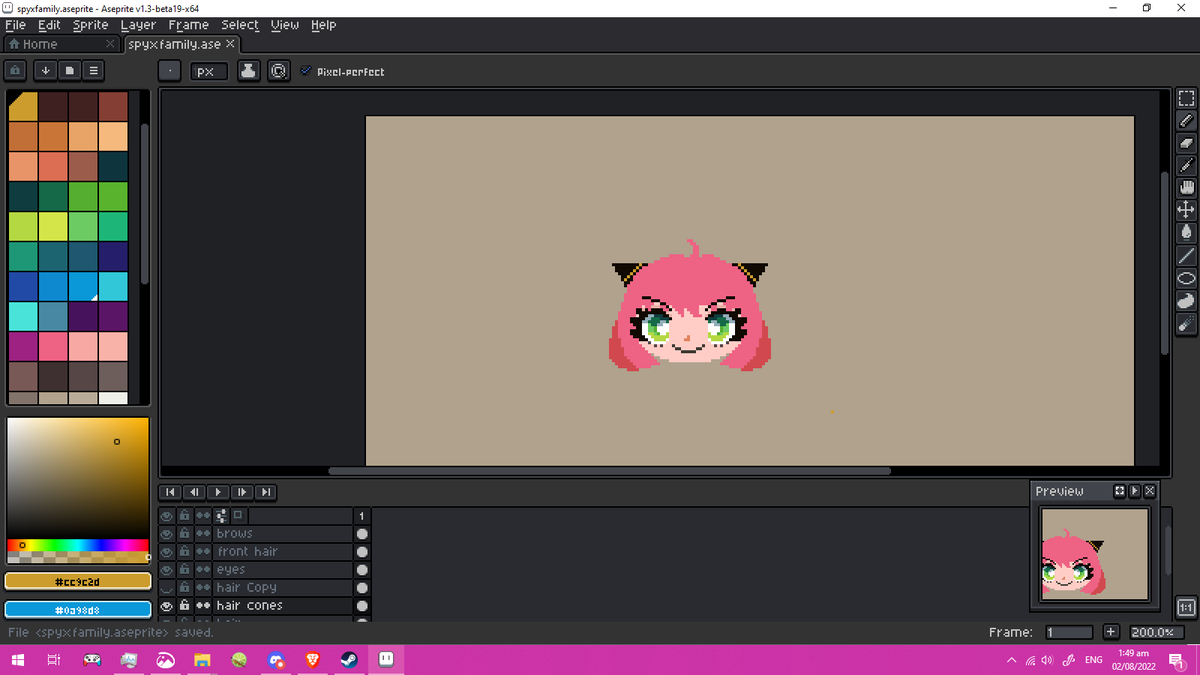This screenshot has height=675, width=1200.
Task: Click foreground color #cc9c2d button
Action: pyautogui.click(x=78, y=581)
